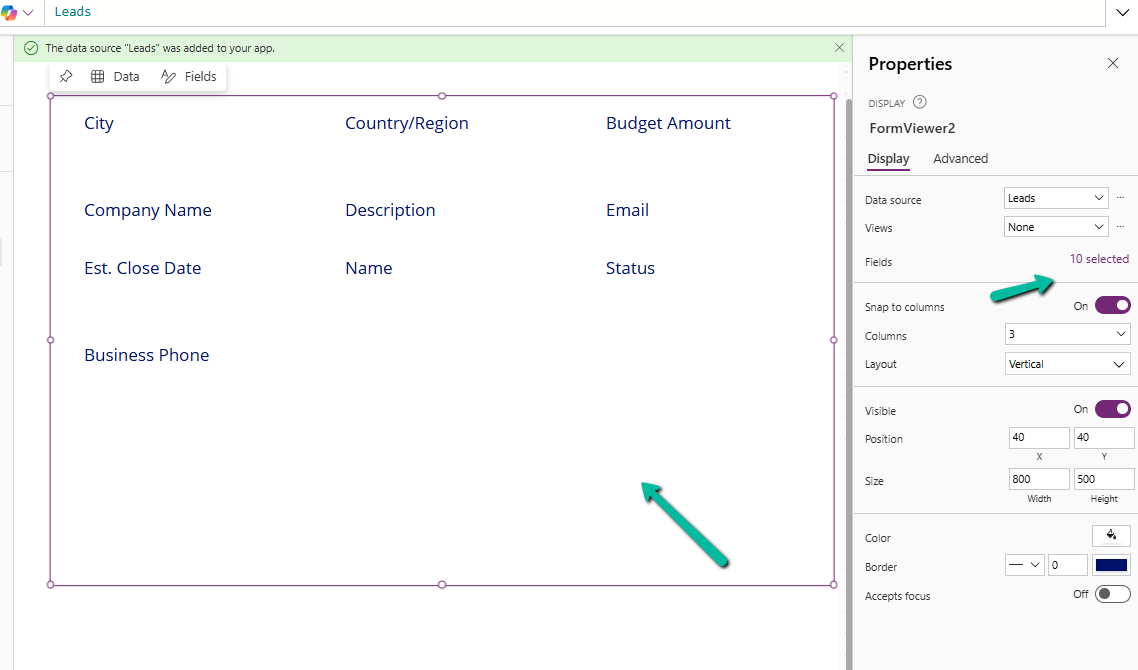
Task: Change Layout using the Vertical dropdown
Action: point(1067,363)
